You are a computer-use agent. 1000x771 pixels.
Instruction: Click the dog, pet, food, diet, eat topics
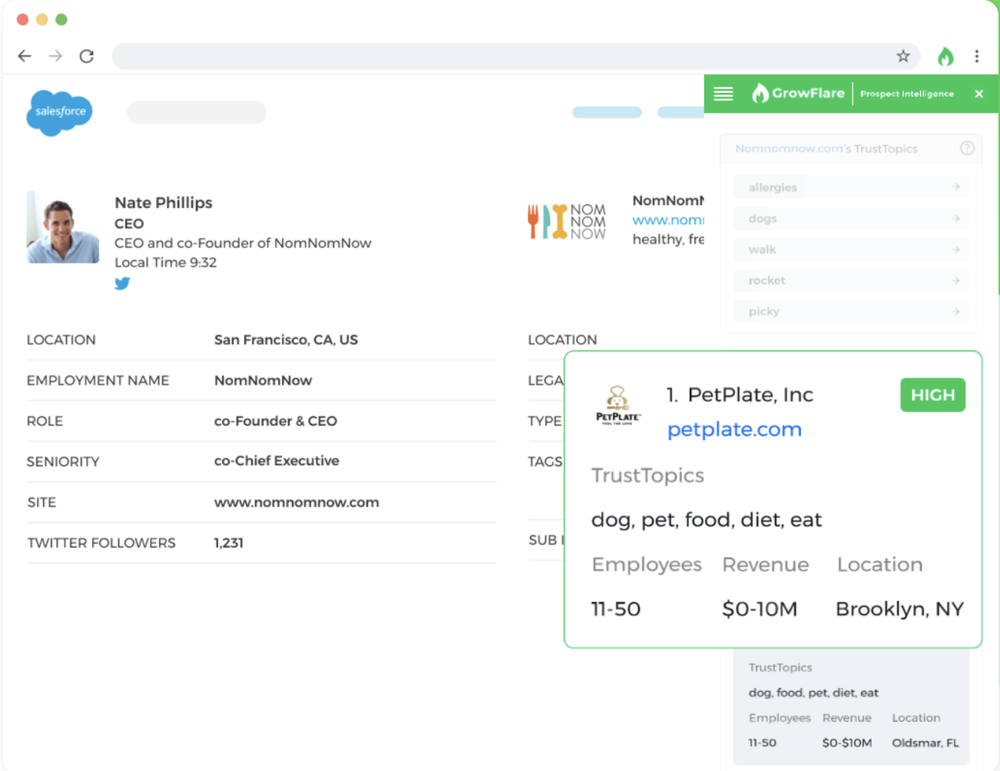(x=706, y=520)
